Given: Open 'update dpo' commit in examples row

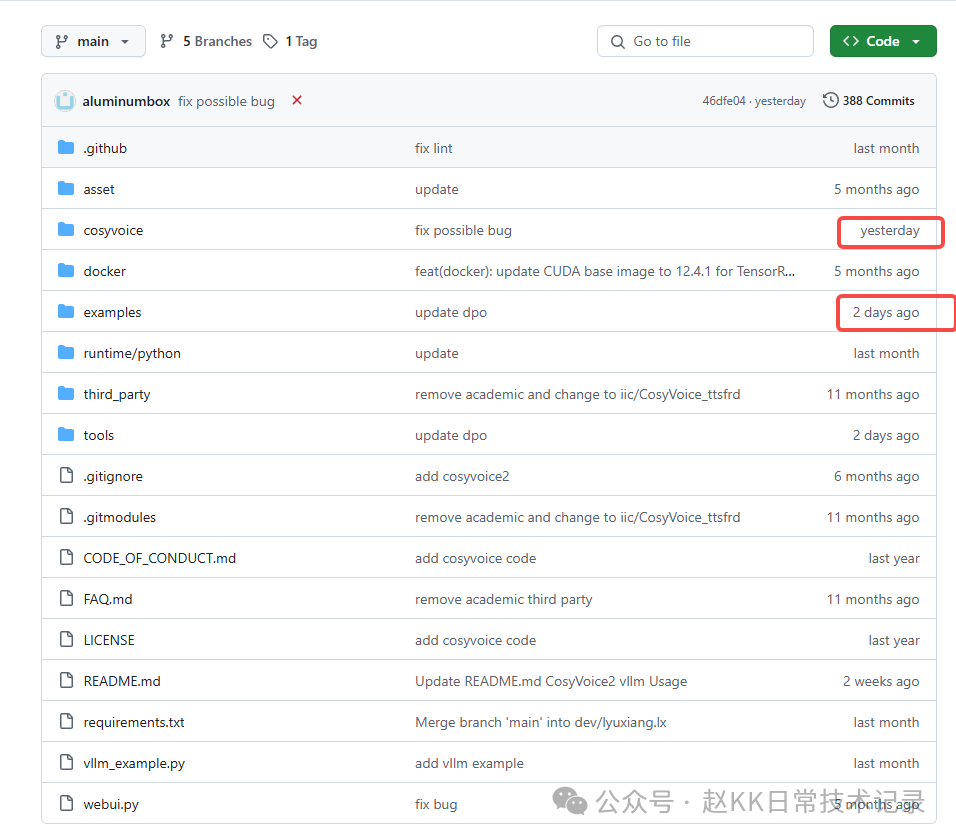Looking at the screenshot, I should 451,312.
